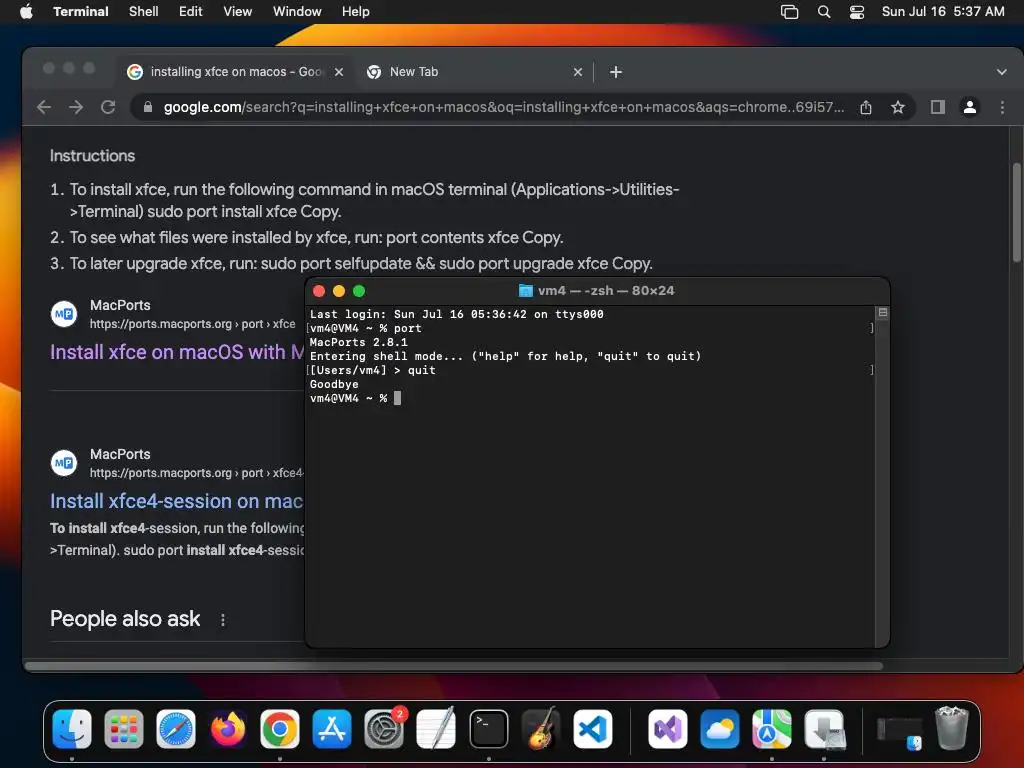Screen dimensions: 1024x768
Task: Open the Shell menu
Action: pyautogui.click(x=144, y=11)
